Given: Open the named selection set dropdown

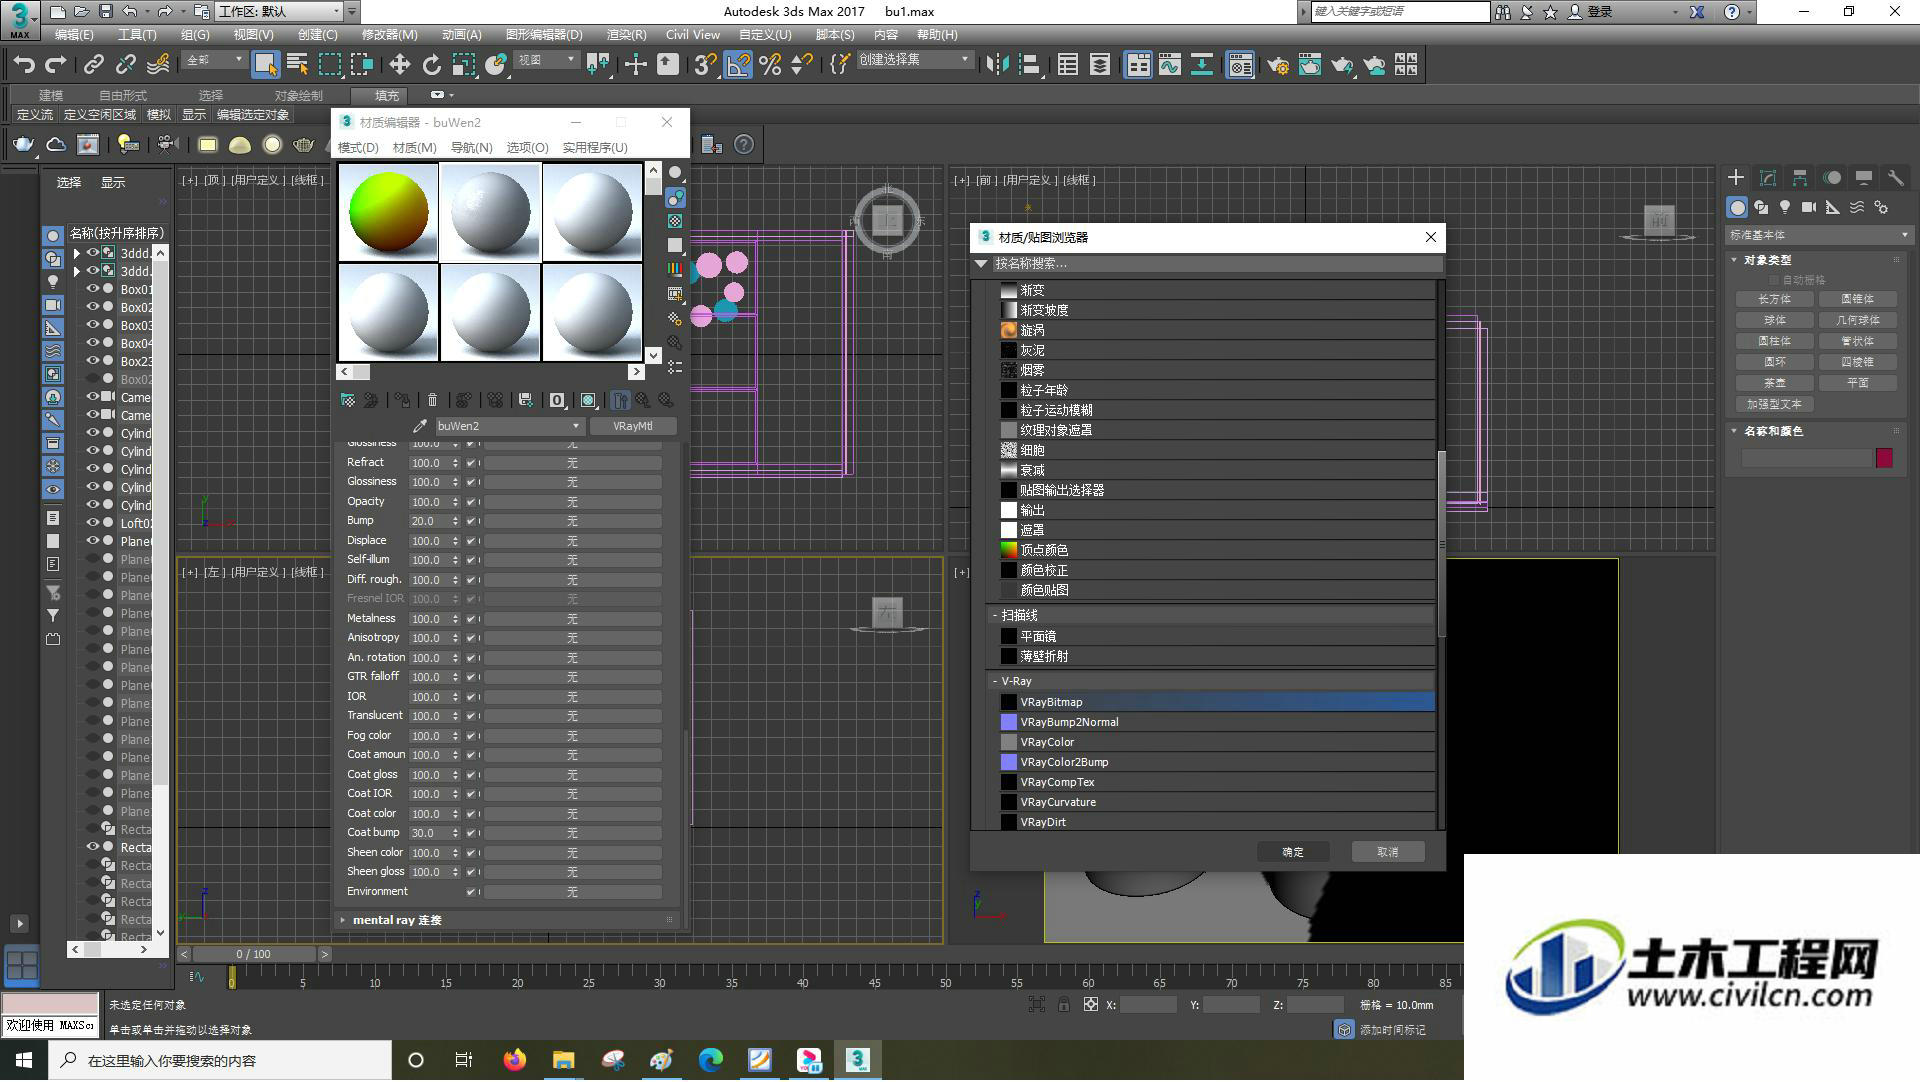Looking at the screenshot, I should click(x=914, y=60).
